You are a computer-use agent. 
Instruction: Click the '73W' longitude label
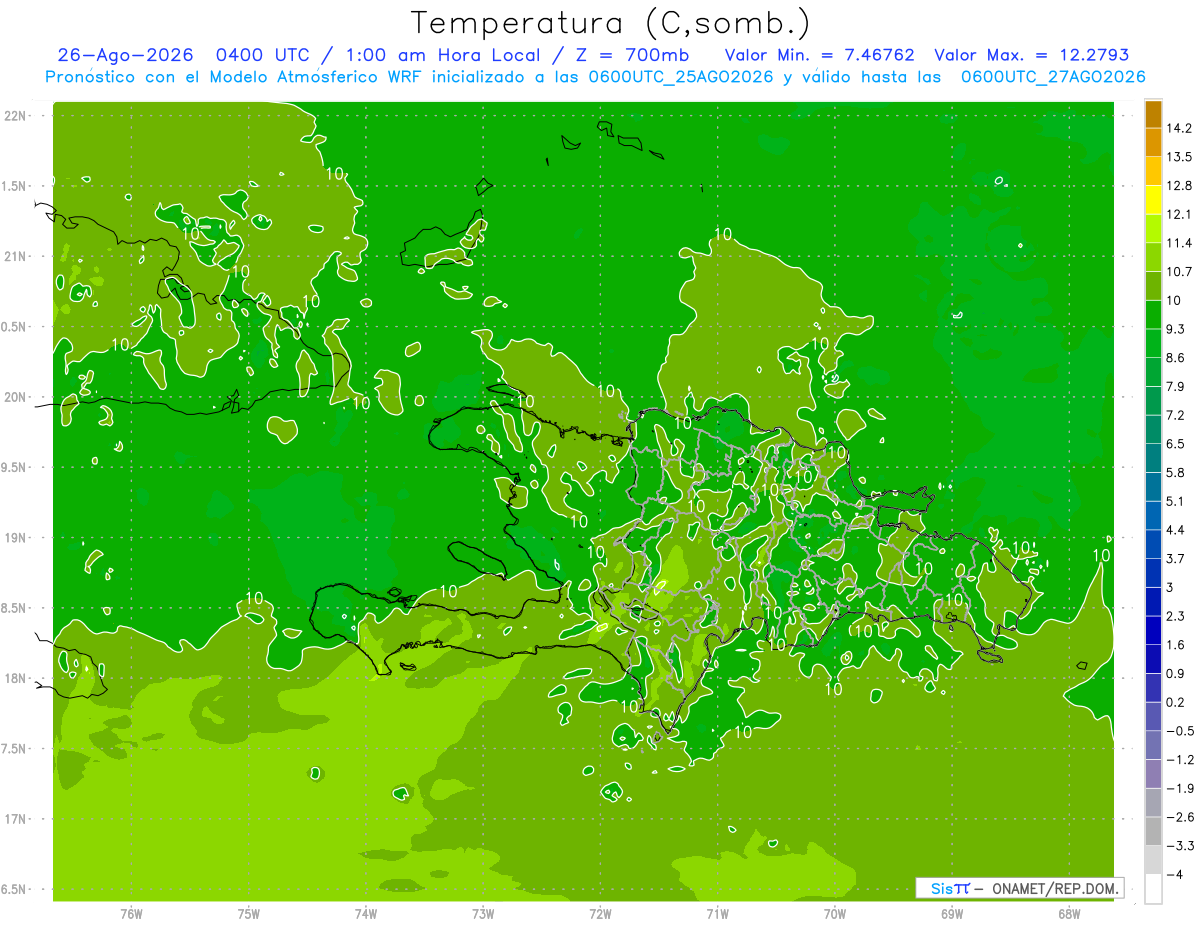pos(482,914)
